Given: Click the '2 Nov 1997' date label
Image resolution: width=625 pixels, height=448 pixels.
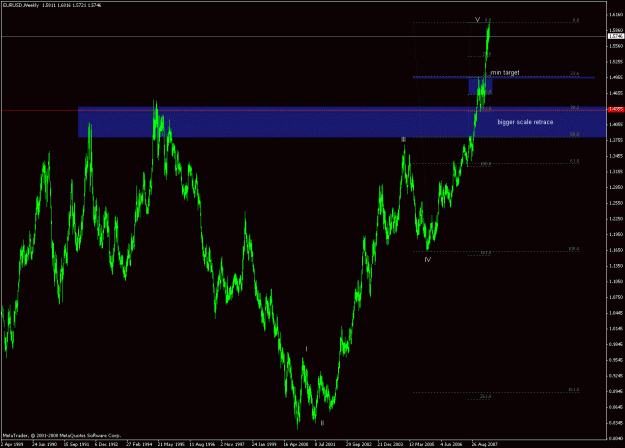Looking at the screenshot, I should (232, 444).
